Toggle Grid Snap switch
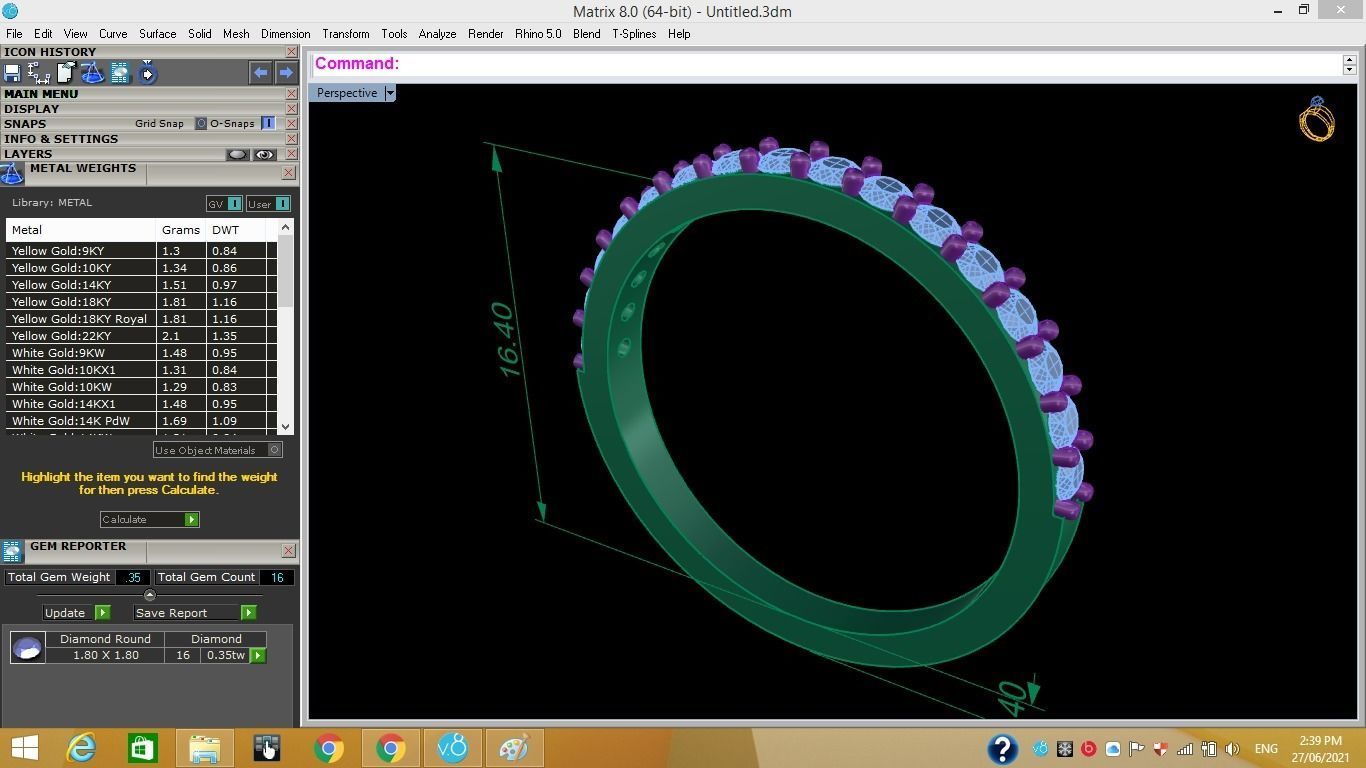1366x768 pixels. pos(200,124)
